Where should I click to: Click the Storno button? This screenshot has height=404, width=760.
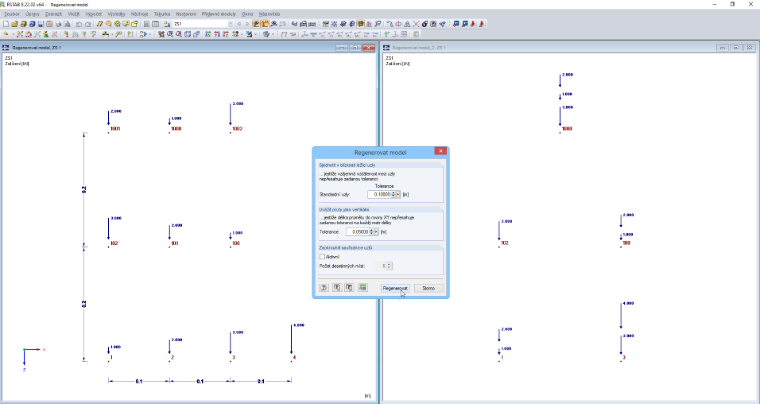[428, 288]
